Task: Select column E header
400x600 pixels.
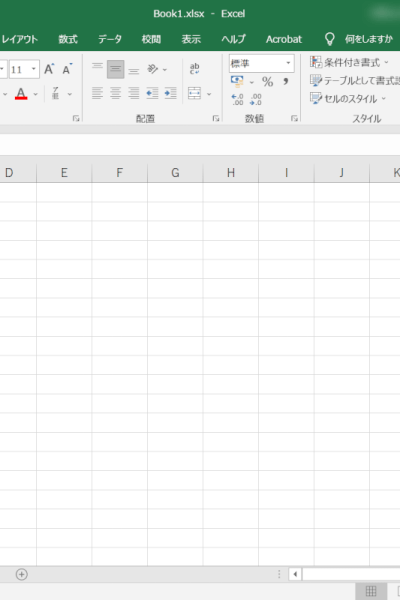Action: pos(64,173)
